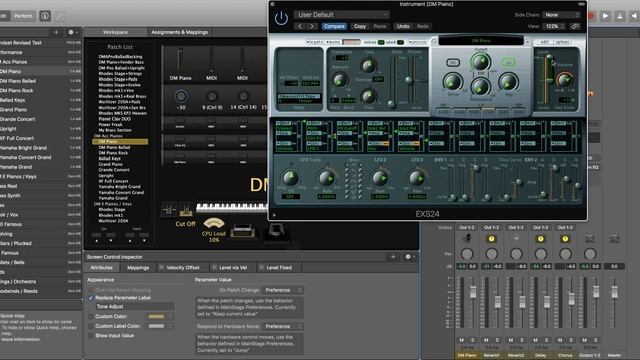Screen dimensions: 640x360
Task: Click the Undo button in plugin header
Action: [403, 26]
